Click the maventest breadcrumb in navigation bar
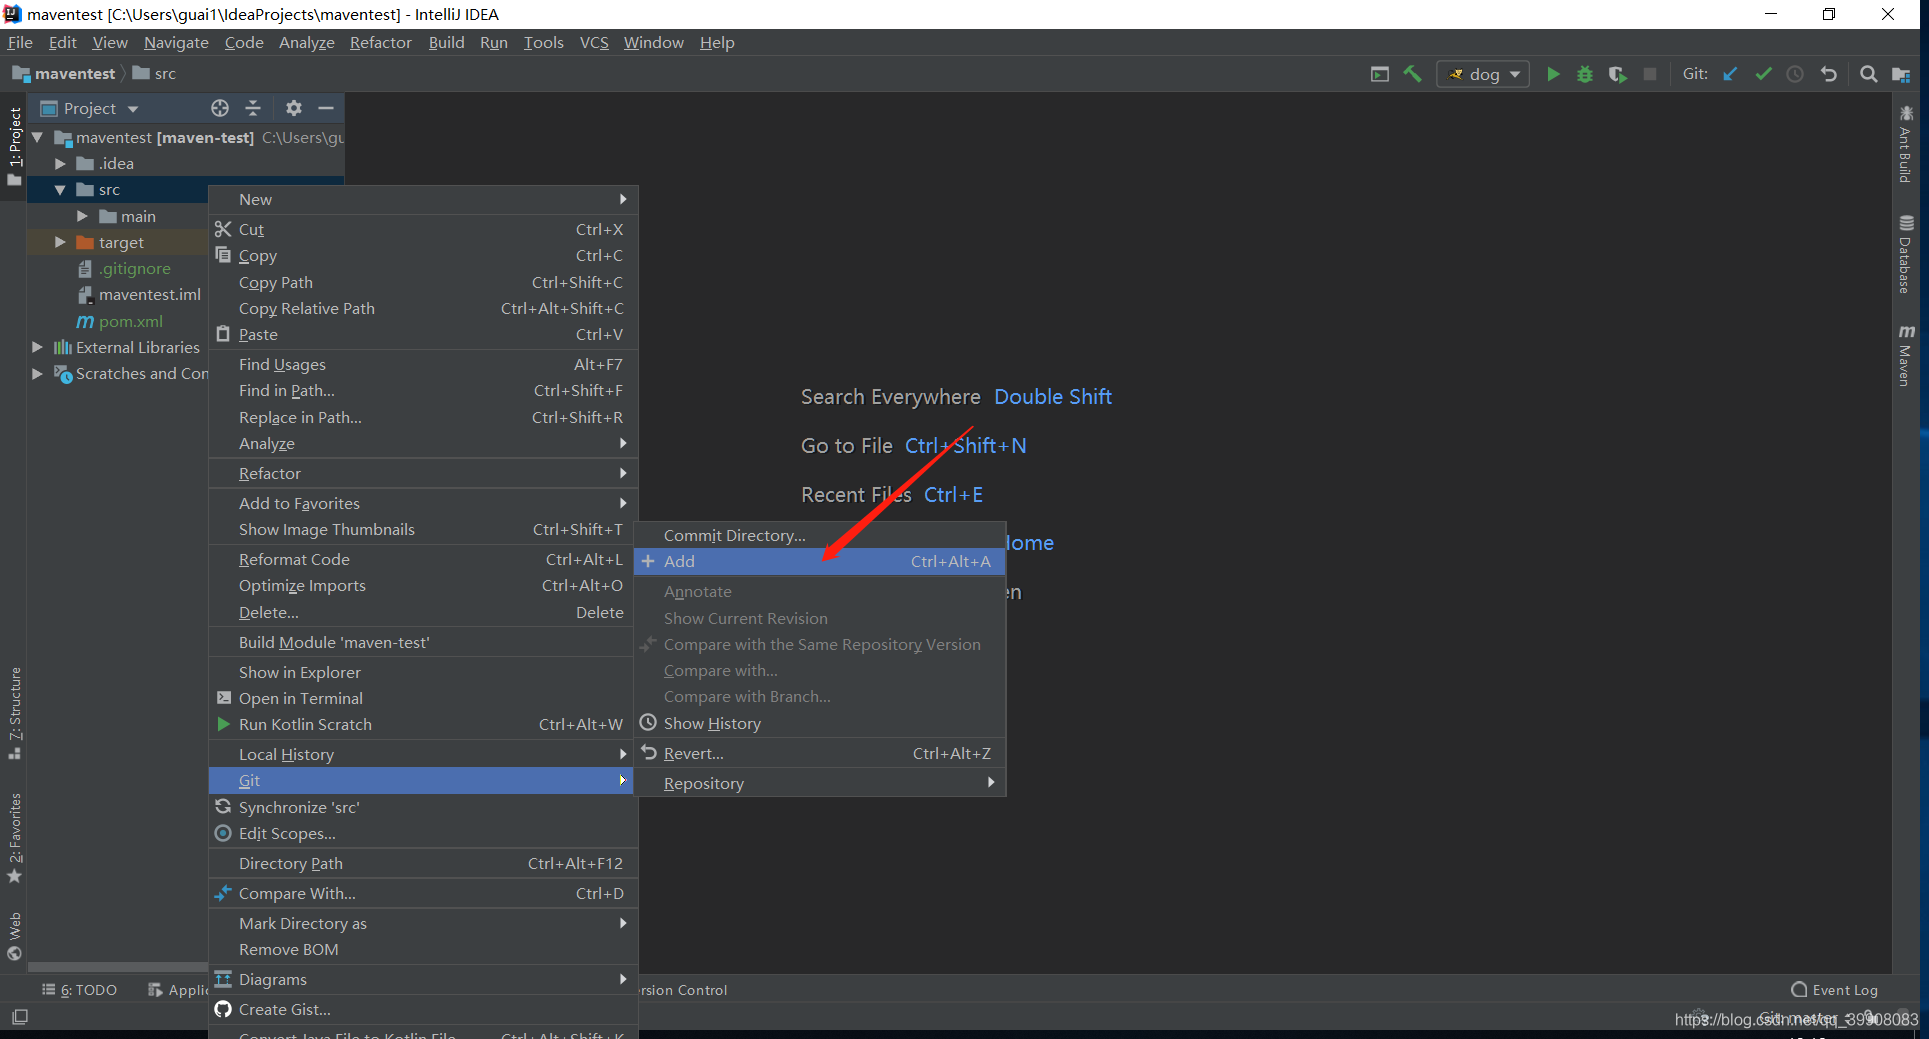 pos(64,73)
